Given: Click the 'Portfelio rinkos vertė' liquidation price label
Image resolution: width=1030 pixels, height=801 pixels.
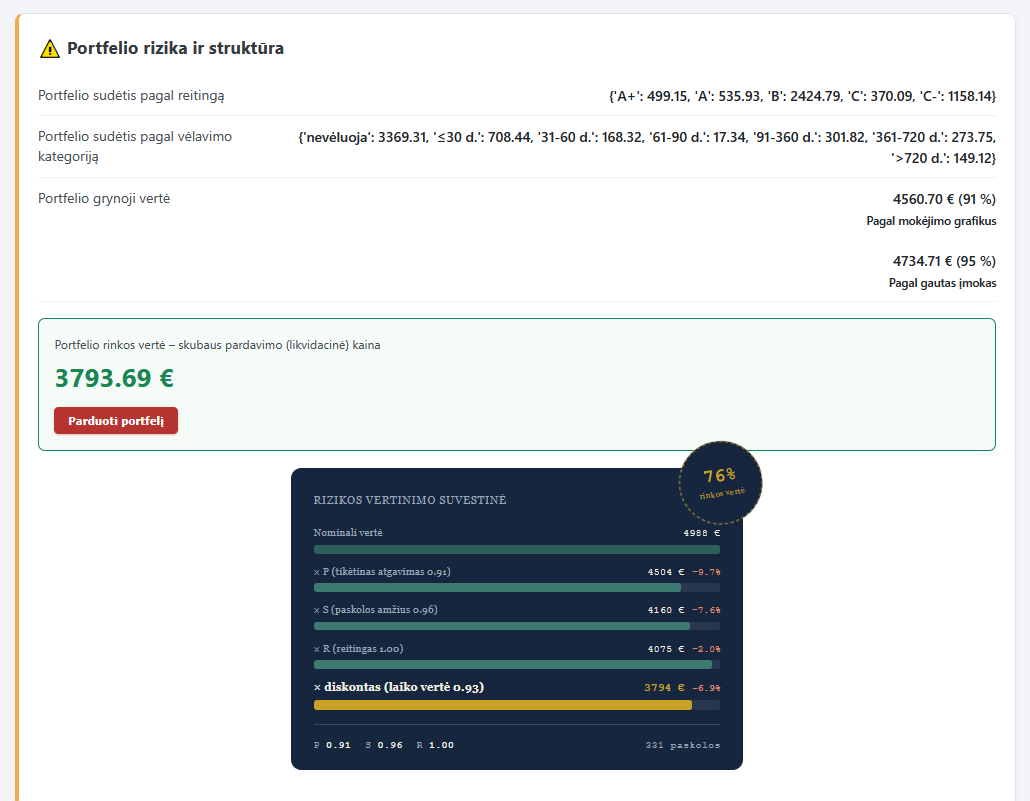Looking at the screenshot, I should point(217,345).
